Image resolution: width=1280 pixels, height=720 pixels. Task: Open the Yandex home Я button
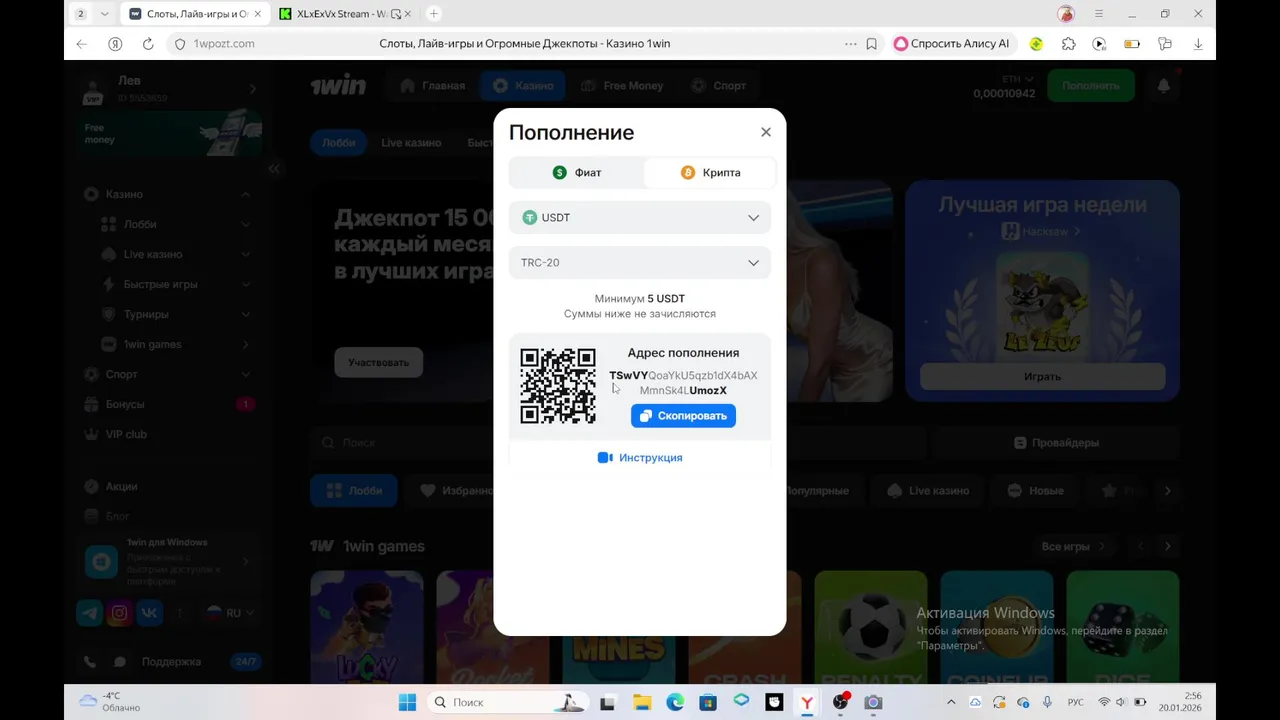click(x=115, y=44)
